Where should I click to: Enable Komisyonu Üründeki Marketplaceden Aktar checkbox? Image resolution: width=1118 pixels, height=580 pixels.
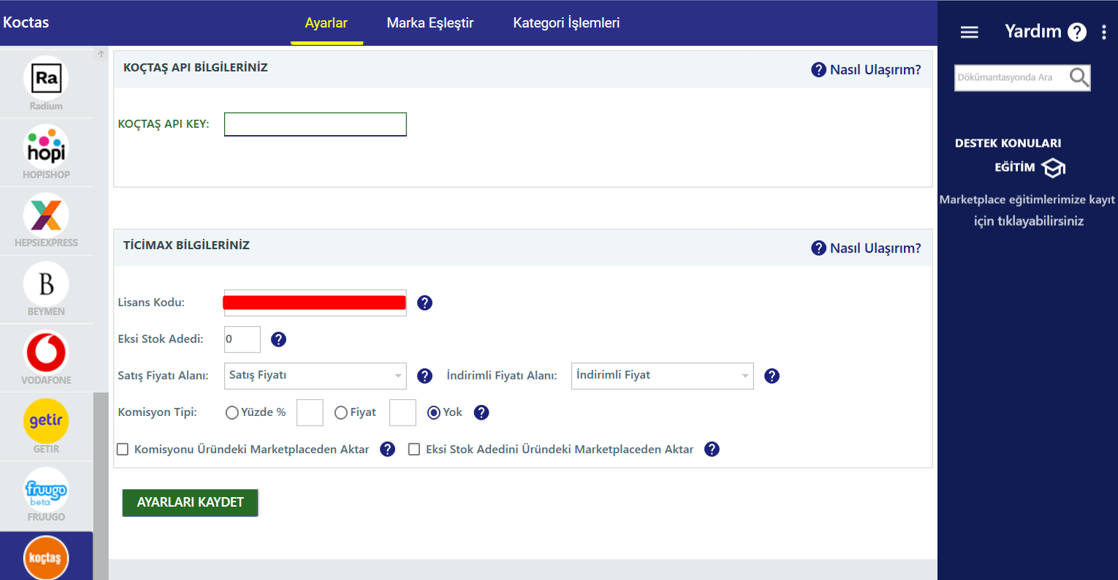(x=123, y=449)
